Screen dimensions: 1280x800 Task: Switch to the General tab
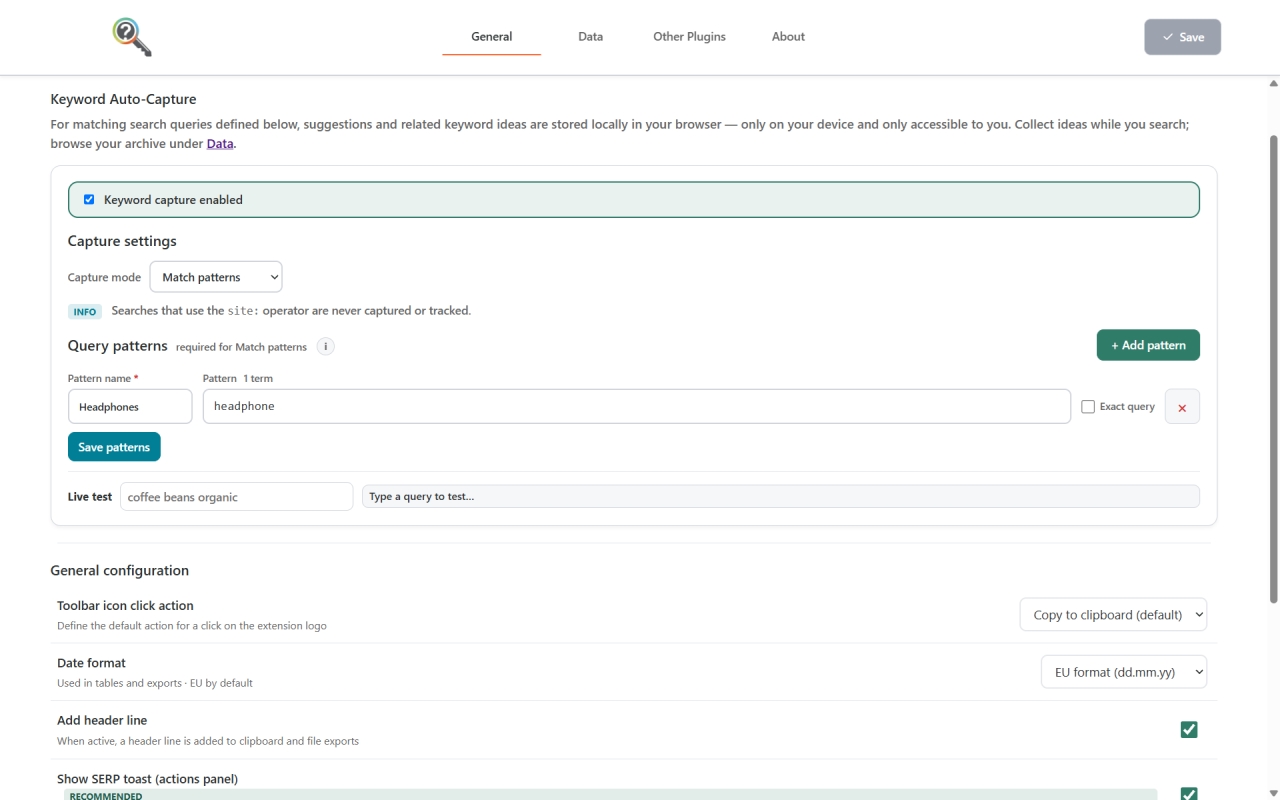tap(492, 37)
